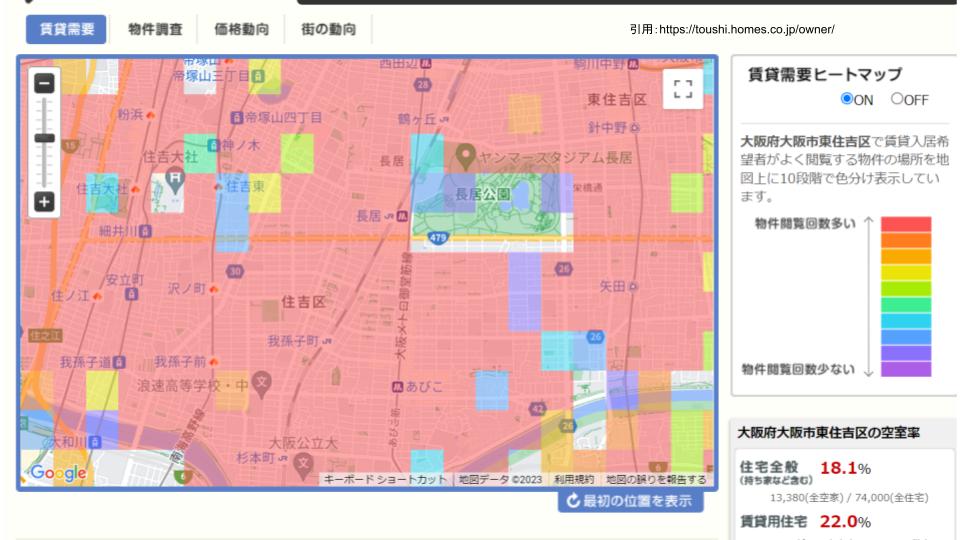Viewport: 960px width, 540px height.
Task: Click the Google logo on map
Action: [x=58, y=473]
